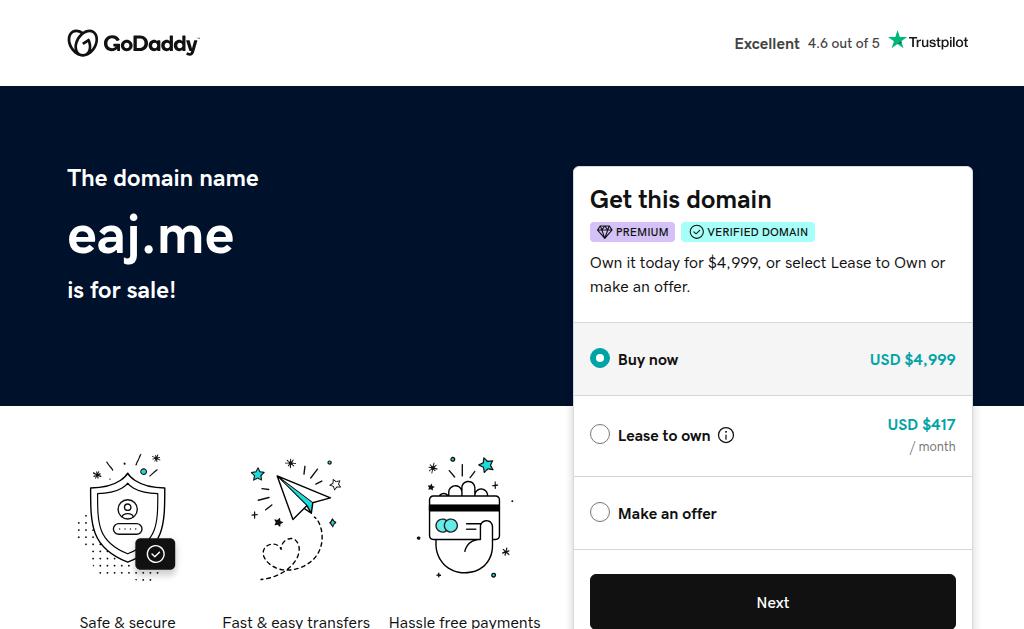Viewport: 1024px width, 629px height.
Task: Click the Lease to own info icon
Action: pyautogui.click(x=726, y=435)
